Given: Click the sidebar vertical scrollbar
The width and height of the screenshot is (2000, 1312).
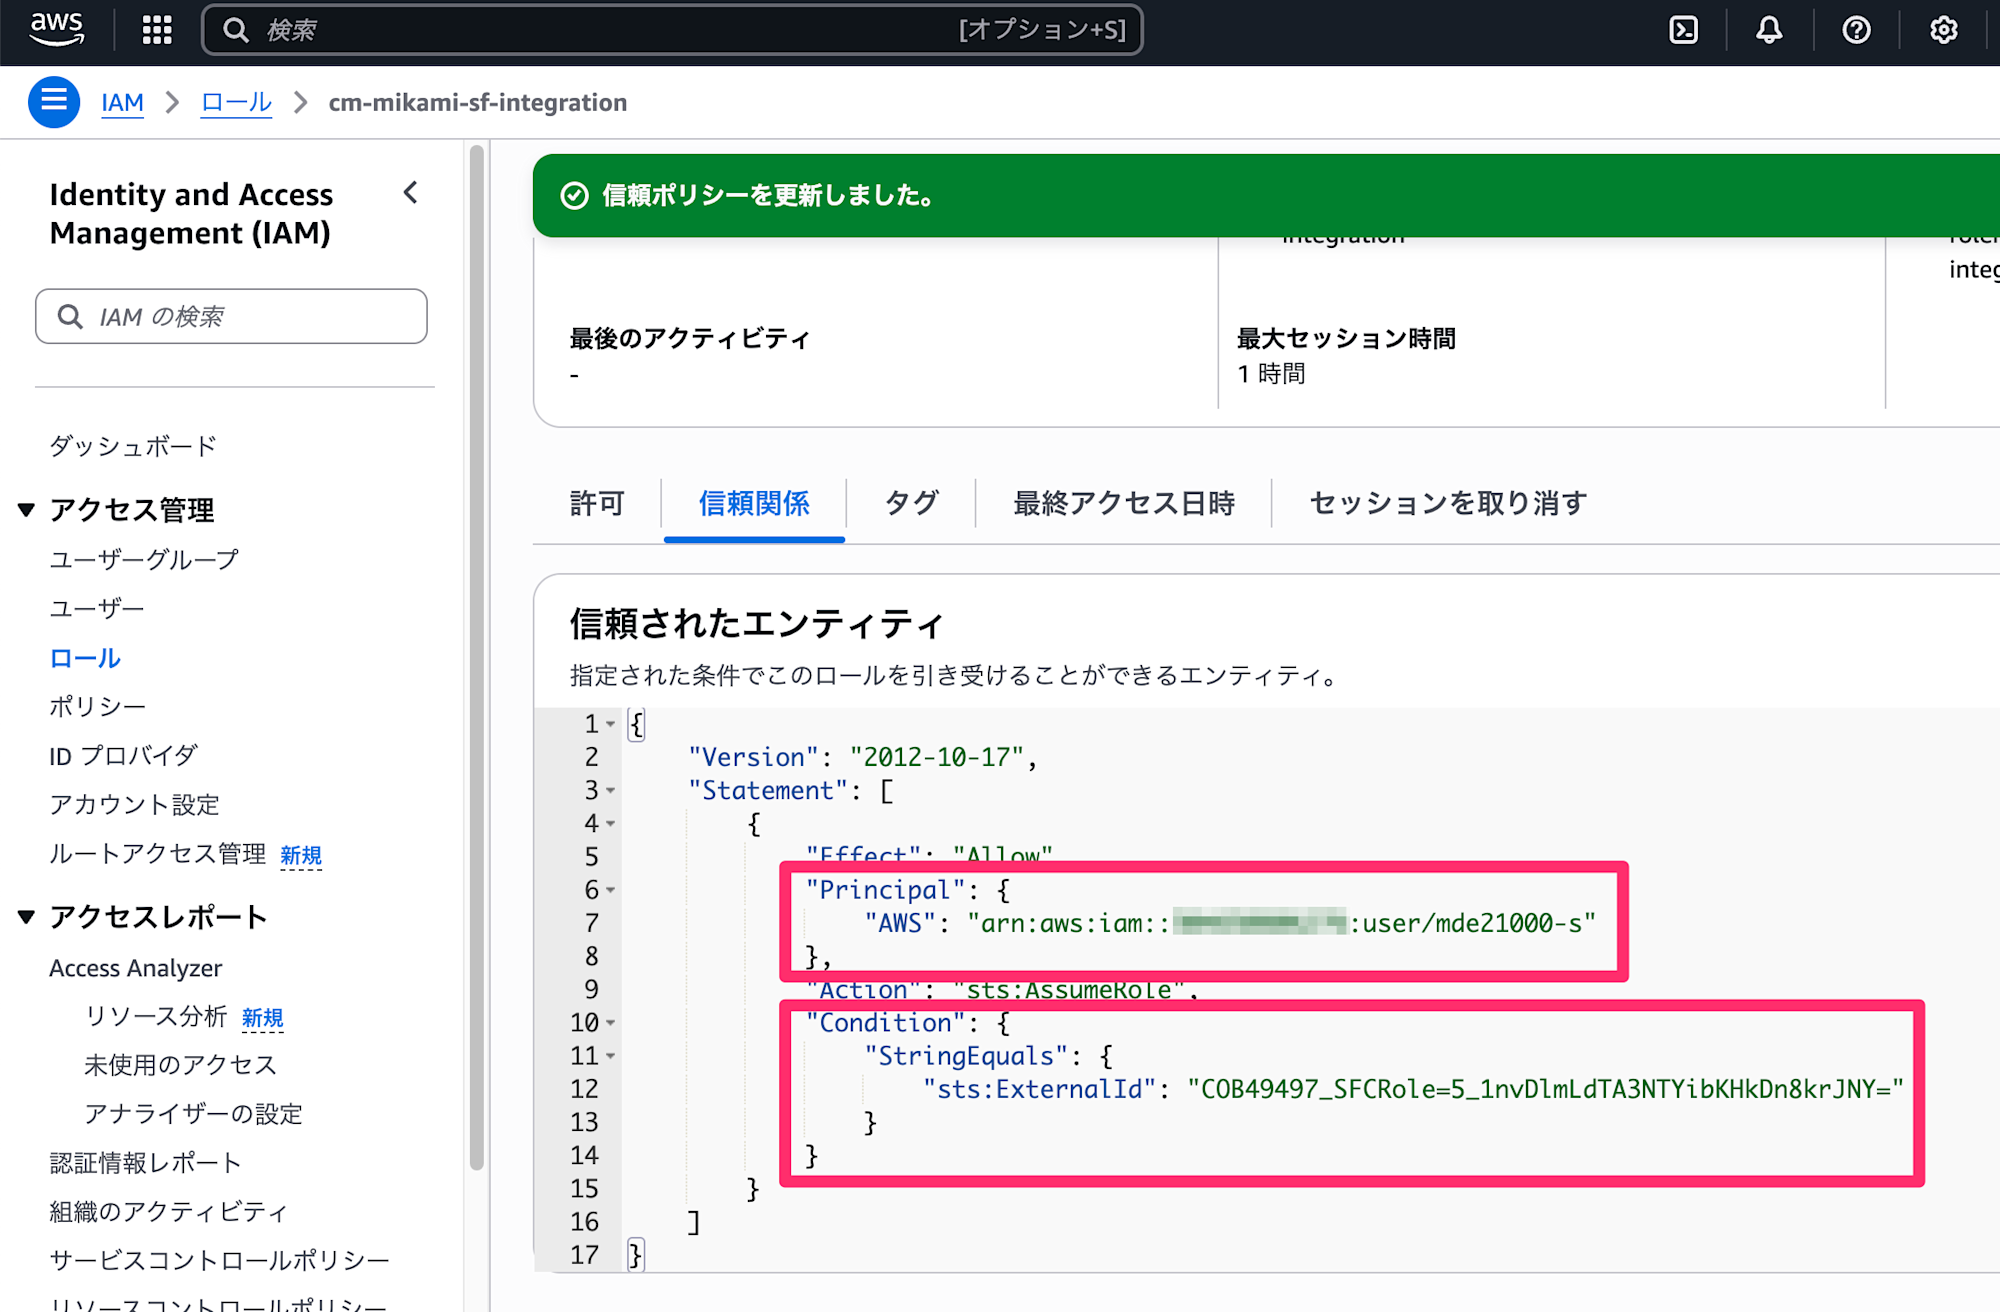Looking at the screenshot, I should tap(477, 657).
